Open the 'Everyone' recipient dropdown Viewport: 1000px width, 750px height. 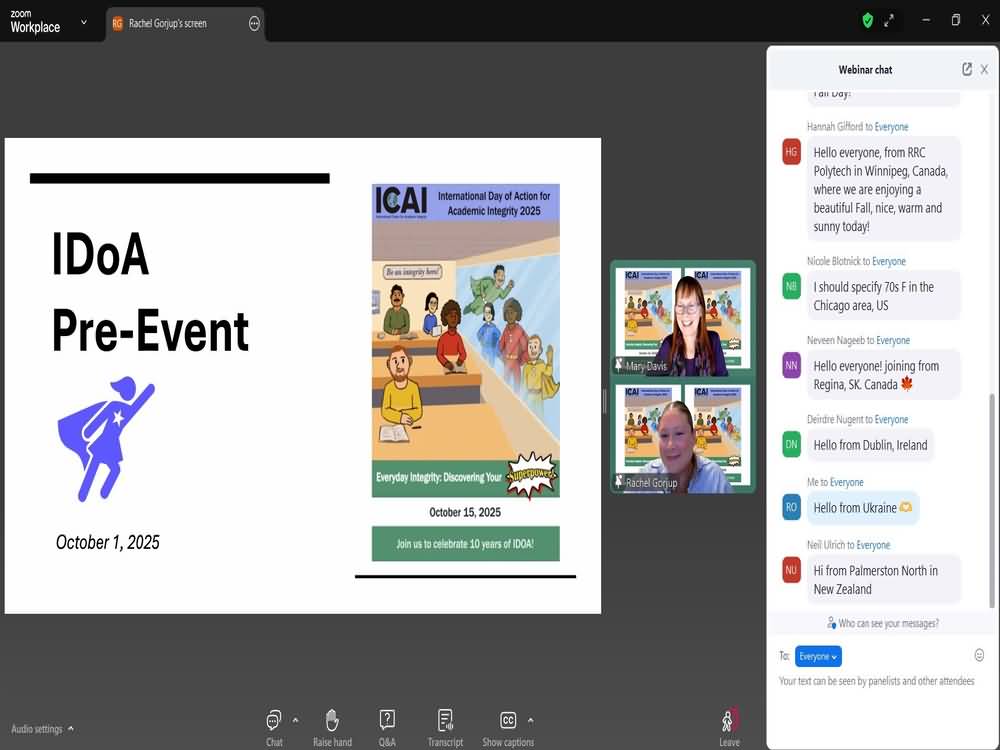click(818, 656)
